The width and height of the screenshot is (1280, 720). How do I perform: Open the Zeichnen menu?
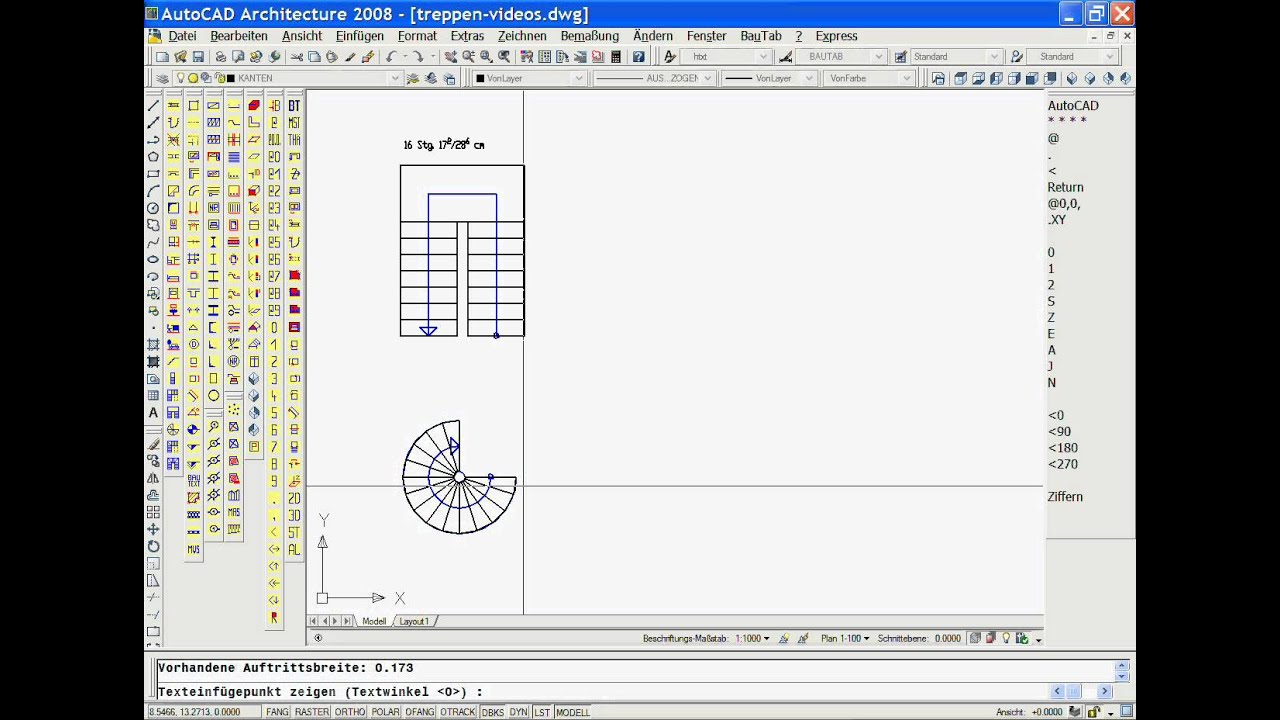[x=522, y=36]
